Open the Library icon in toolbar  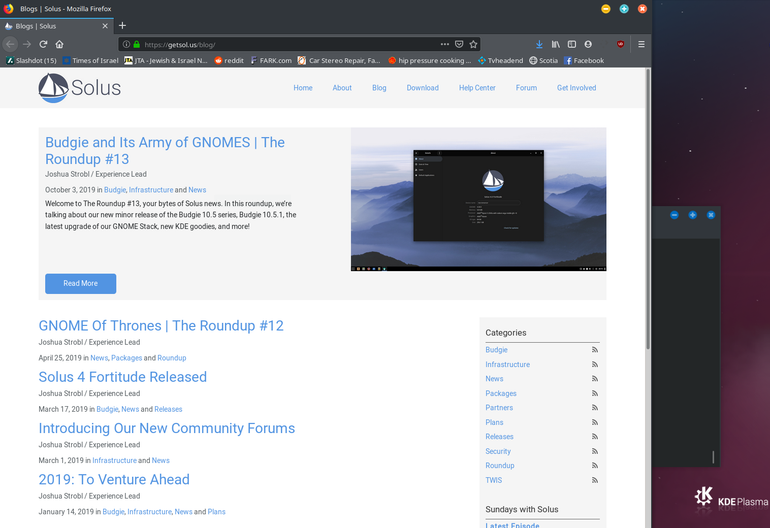555,44
